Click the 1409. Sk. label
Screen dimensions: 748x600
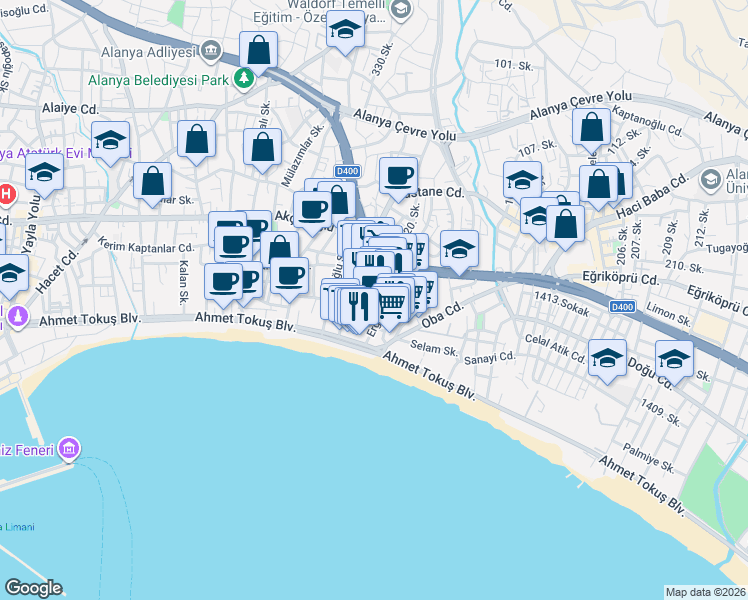(x=660, y=413)
